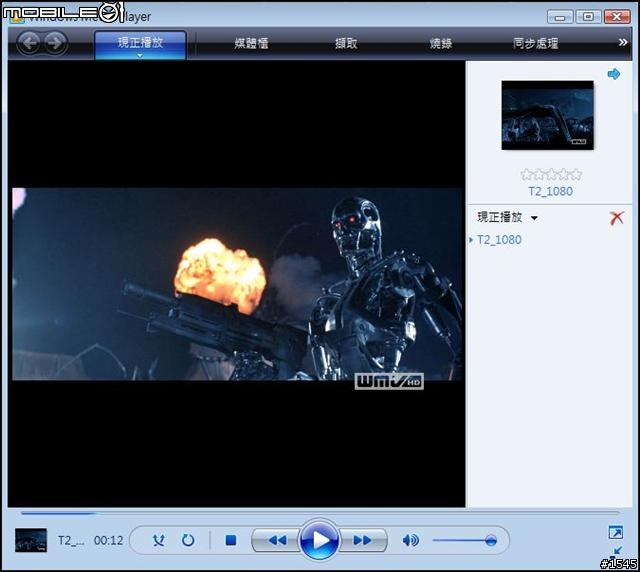Rate the video using the star rating

[x=551, y=175]
